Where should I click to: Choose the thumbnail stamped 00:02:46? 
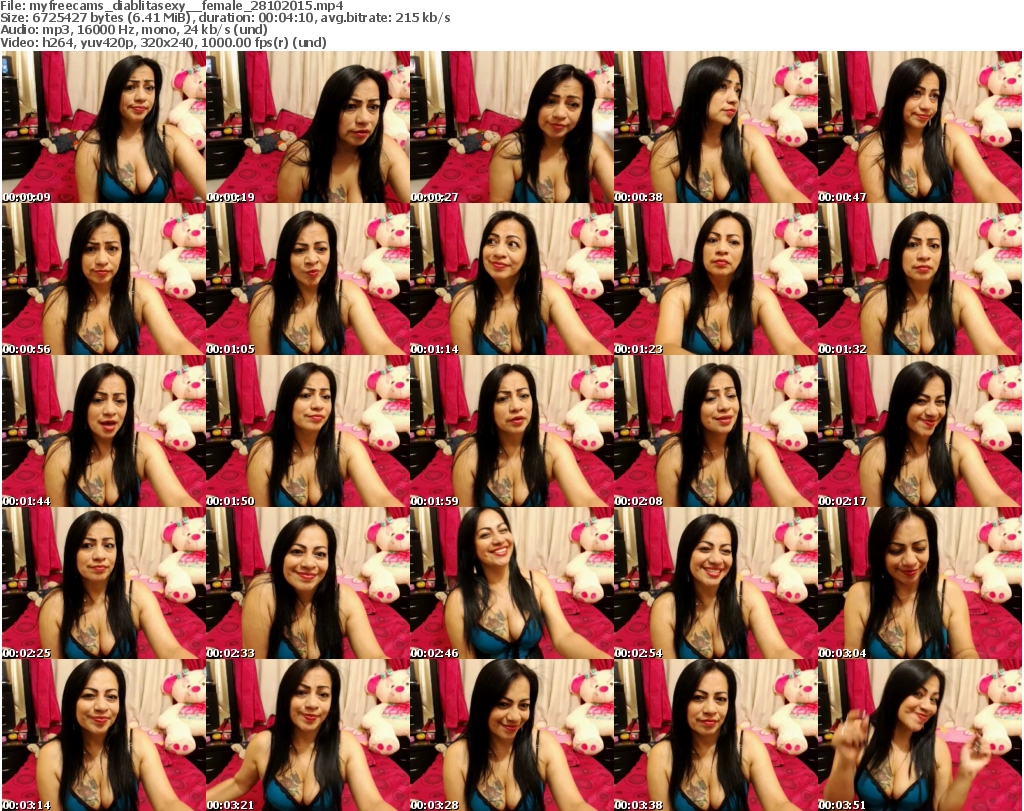pos(511,583)
